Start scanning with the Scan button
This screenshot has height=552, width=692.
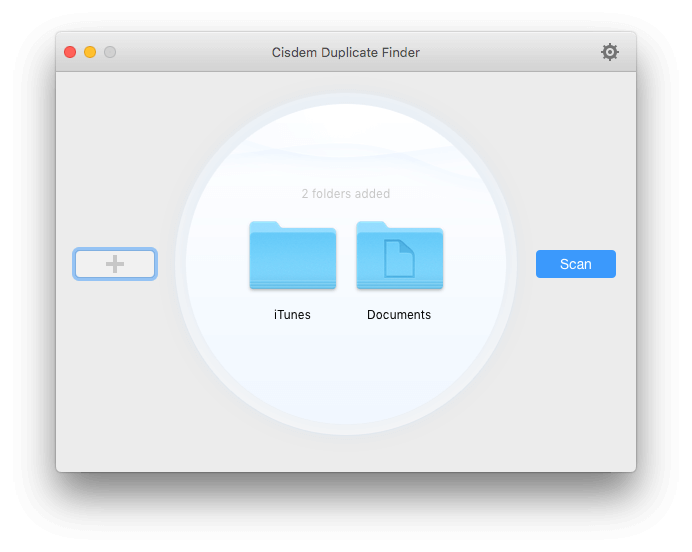[x=575, y=264]
